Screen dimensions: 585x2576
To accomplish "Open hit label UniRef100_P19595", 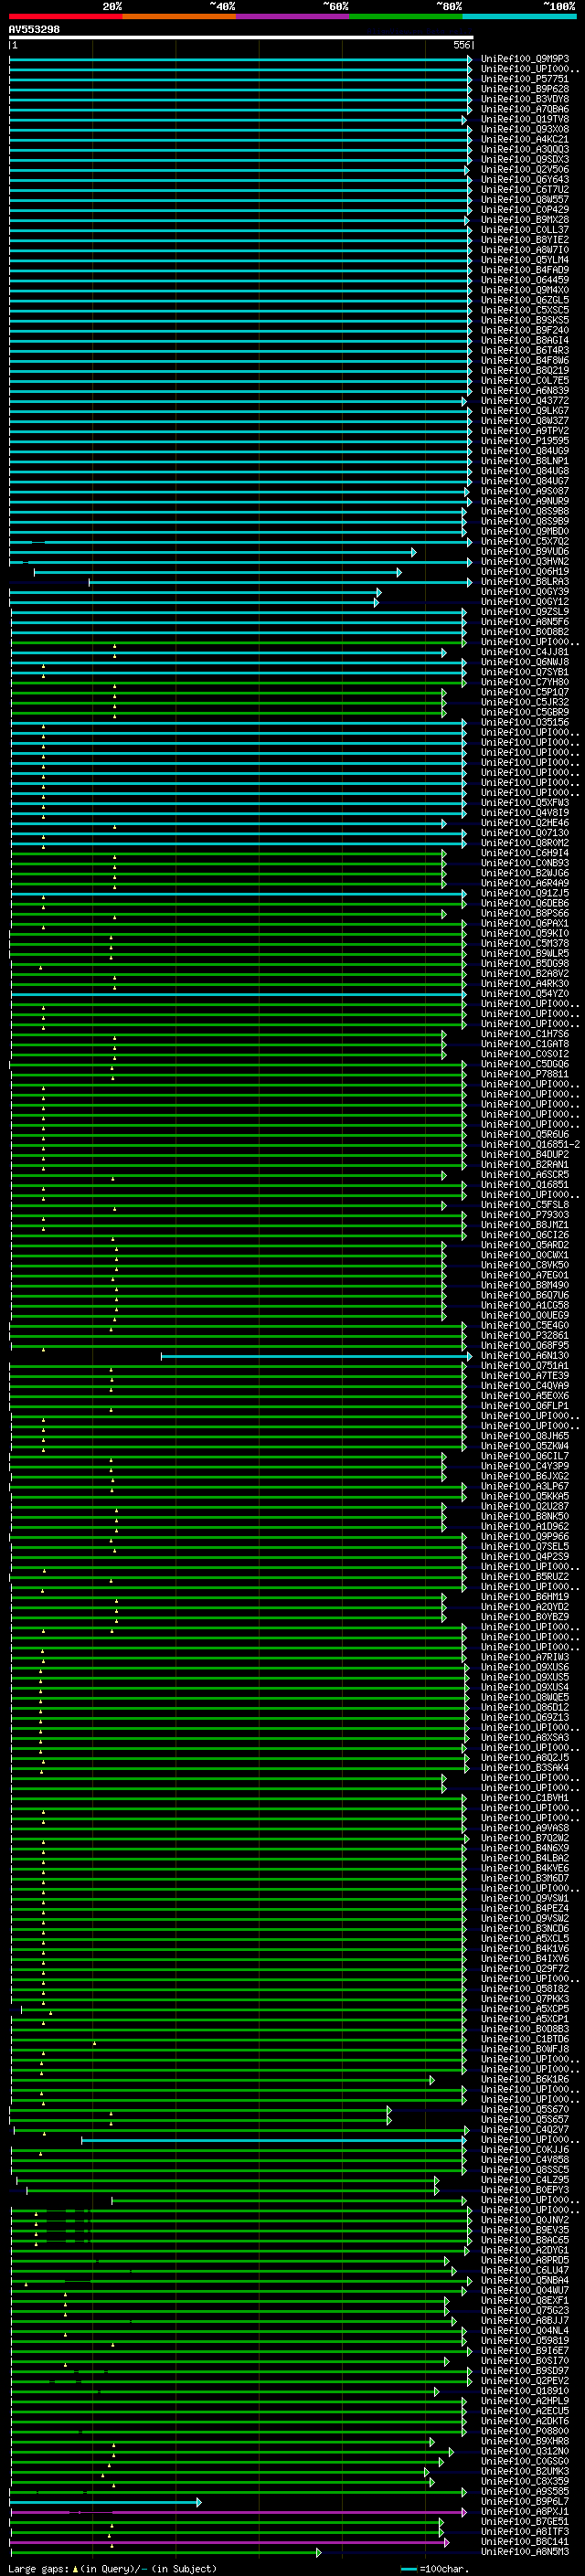I will pyautogui.click(x=525, y=441).
